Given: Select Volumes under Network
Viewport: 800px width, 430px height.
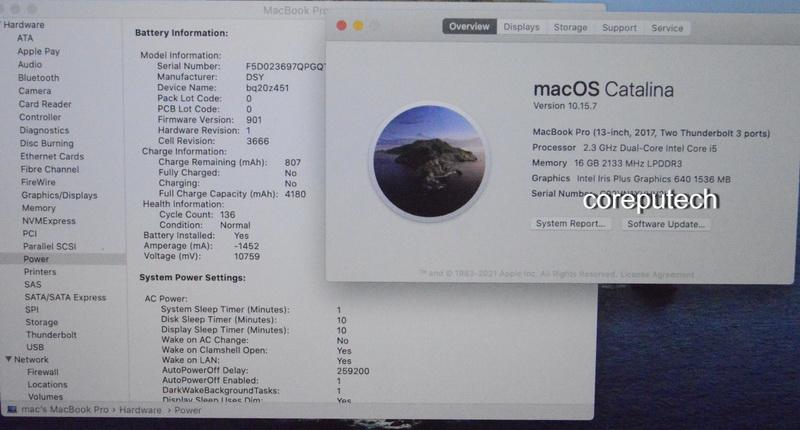Looking at the screenshot, I should pyautogui.click(x=45, y=396).
